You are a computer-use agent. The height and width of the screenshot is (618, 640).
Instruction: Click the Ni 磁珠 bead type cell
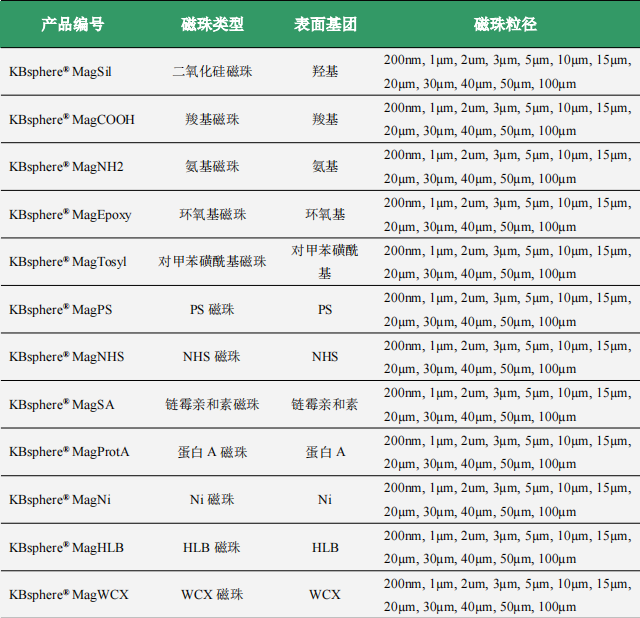click(212, 499)
